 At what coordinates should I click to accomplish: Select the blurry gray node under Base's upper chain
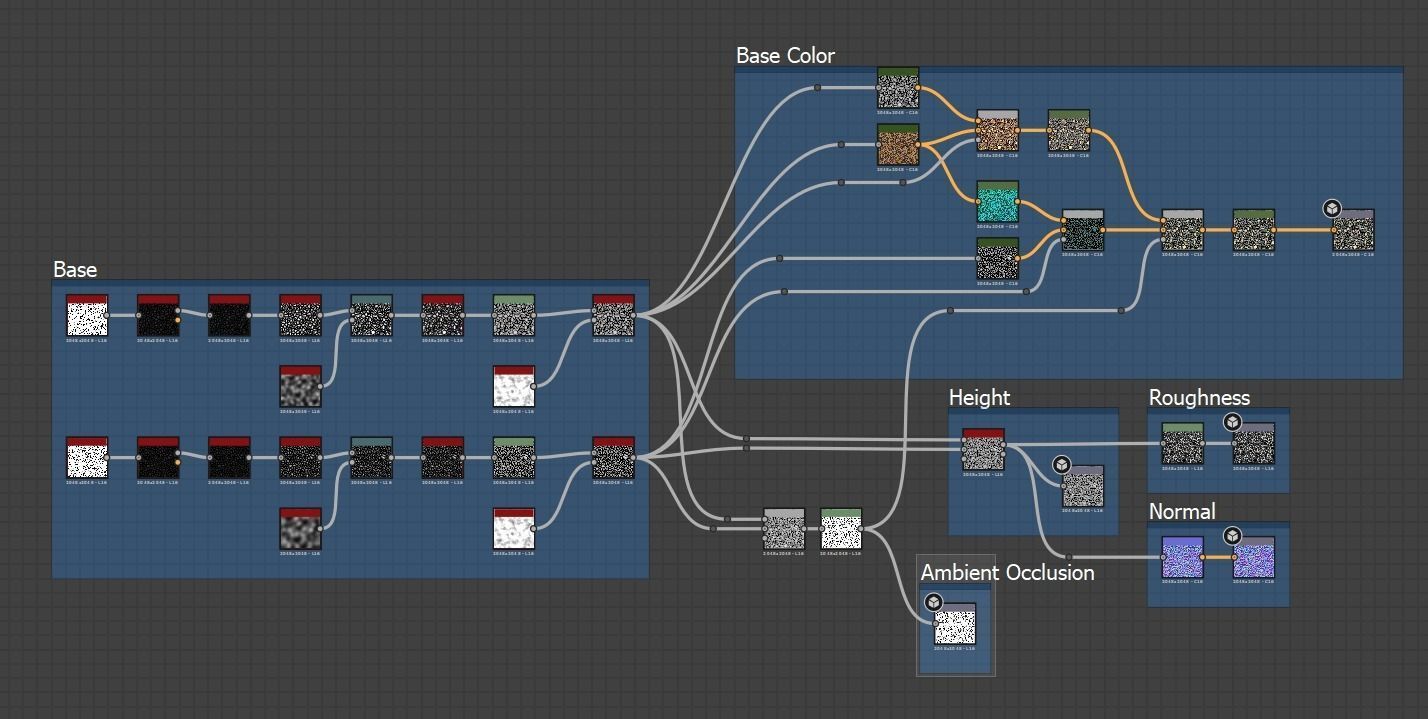[x=300, y=386]
